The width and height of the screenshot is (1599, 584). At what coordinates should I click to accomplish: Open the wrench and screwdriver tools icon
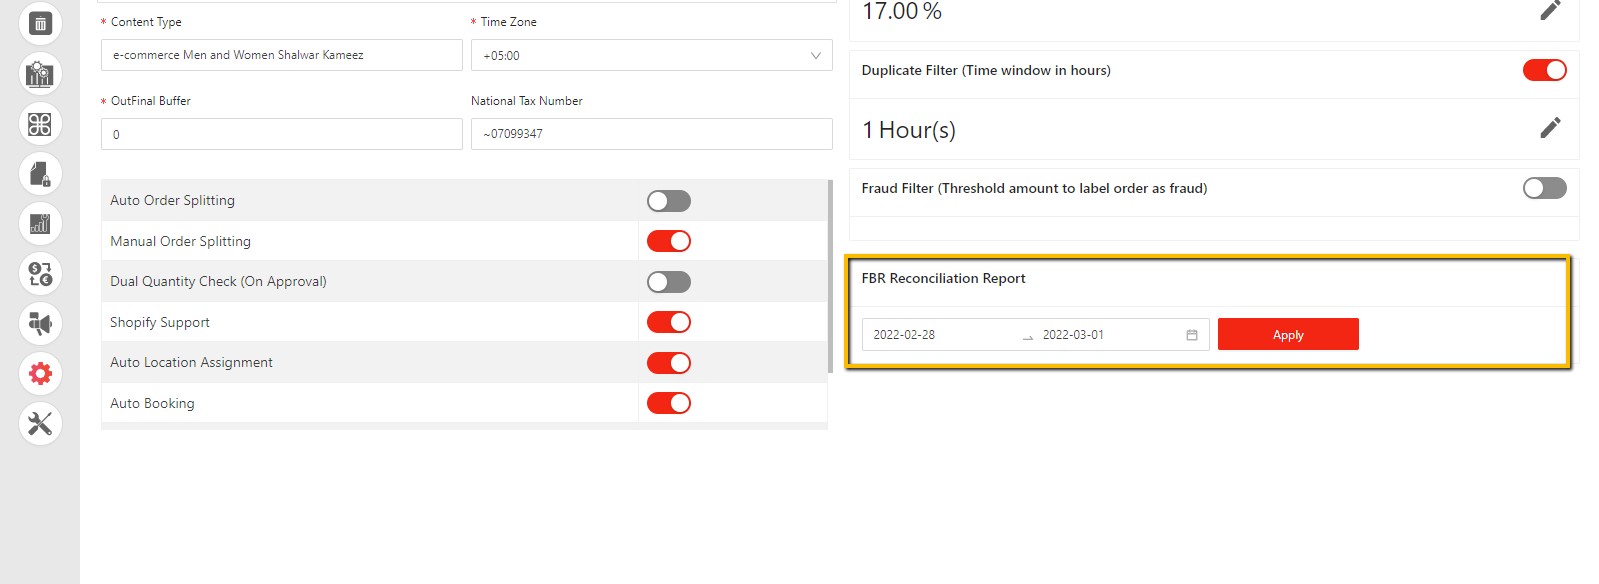[x=40, y=424]
